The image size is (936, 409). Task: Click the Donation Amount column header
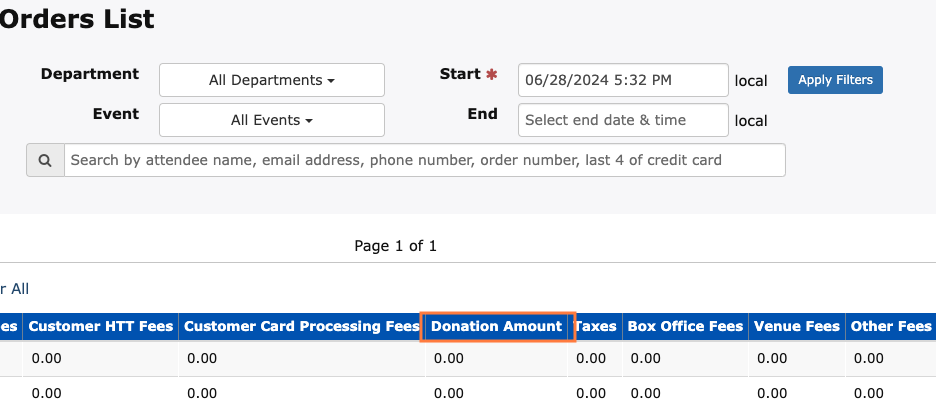tap(497, 326)
